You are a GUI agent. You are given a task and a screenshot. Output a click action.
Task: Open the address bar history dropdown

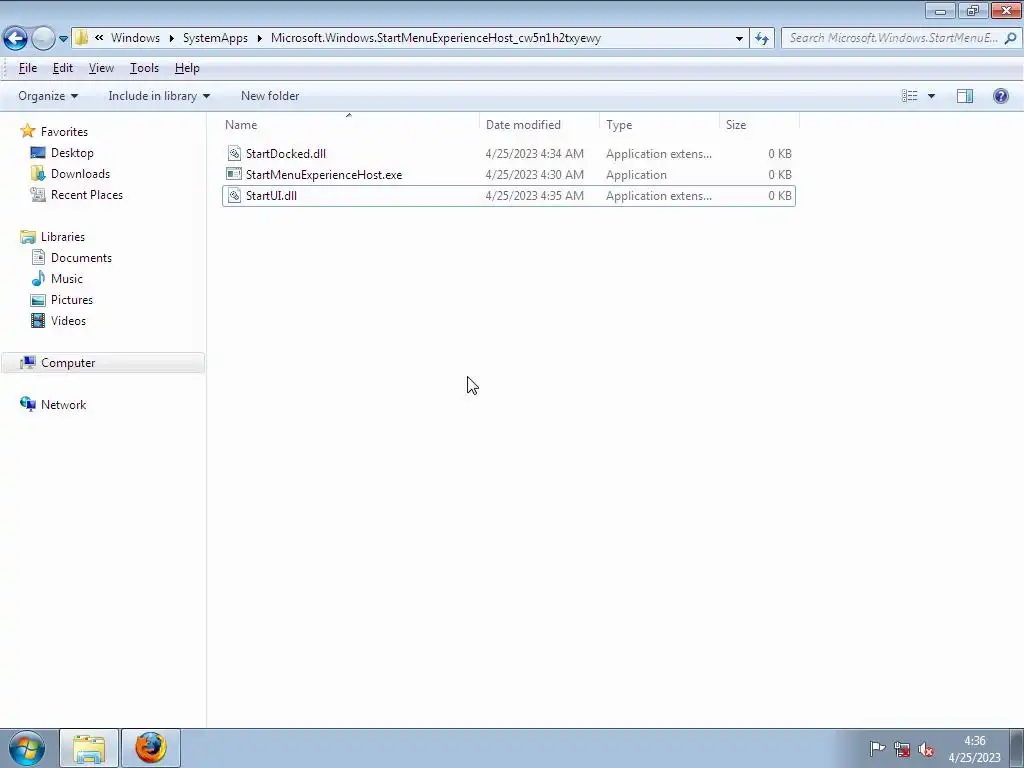pos(739,38)
